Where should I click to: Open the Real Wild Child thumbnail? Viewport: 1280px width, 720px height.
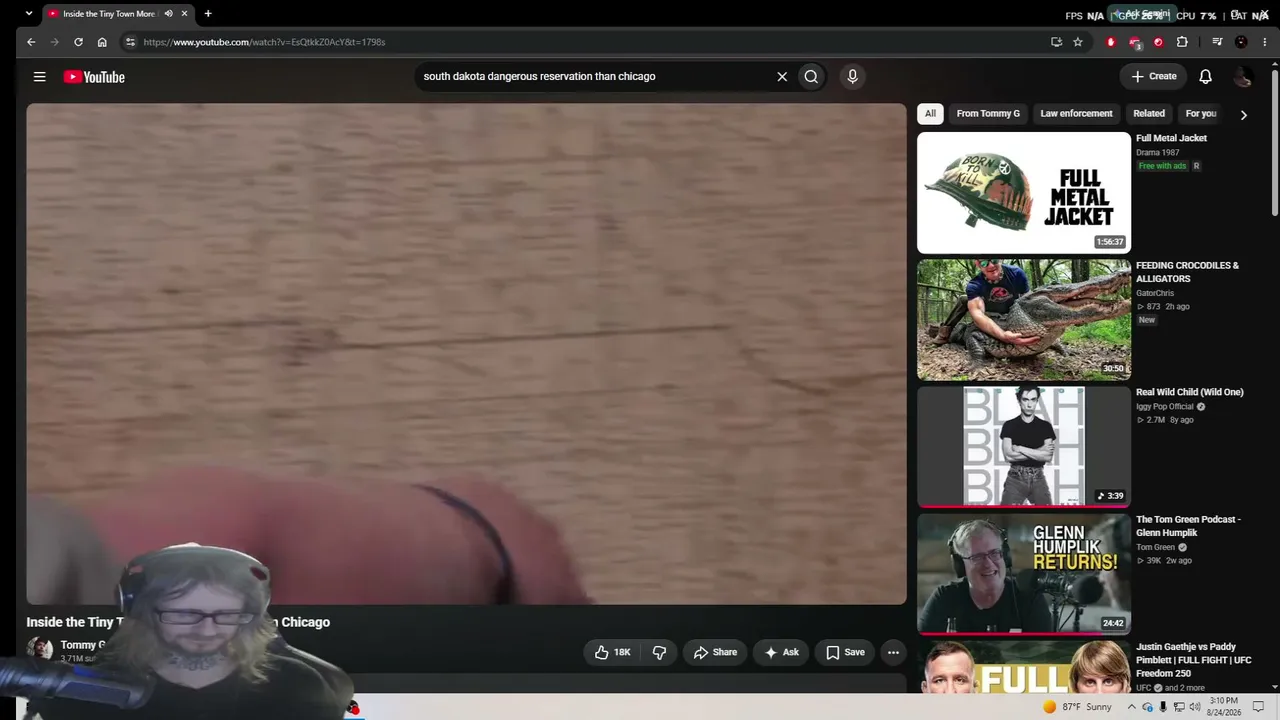[x=1024, y=447]
